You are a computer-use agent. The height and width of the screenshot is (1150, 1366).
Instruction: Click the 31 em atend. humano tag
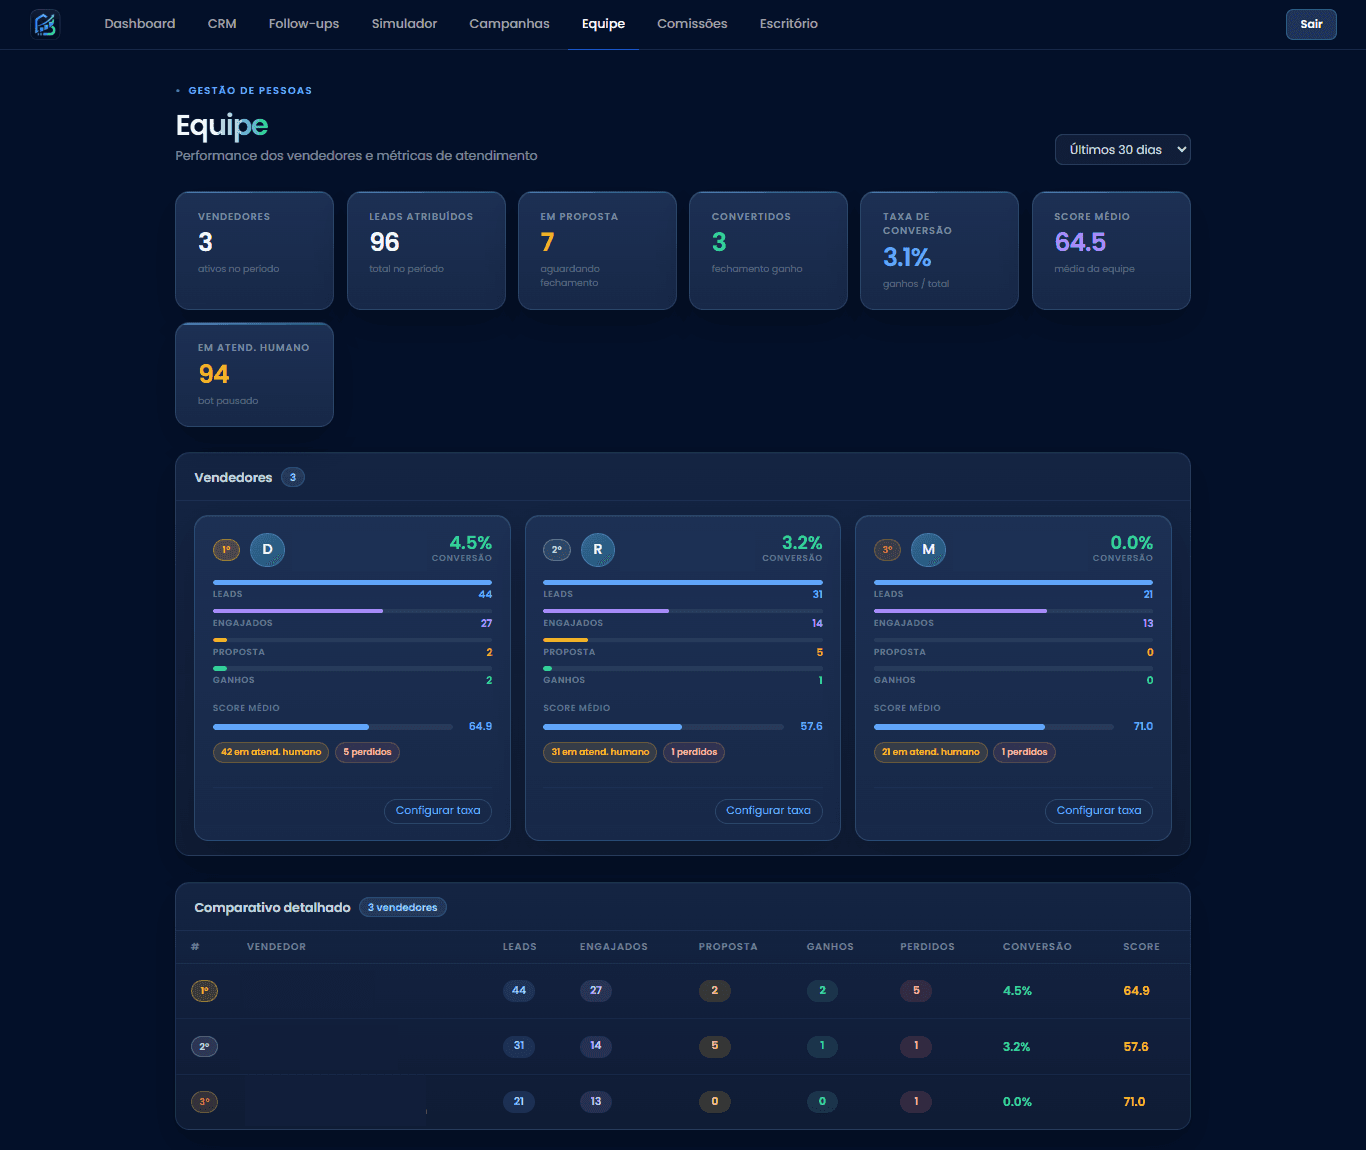(x=600, y=752)
